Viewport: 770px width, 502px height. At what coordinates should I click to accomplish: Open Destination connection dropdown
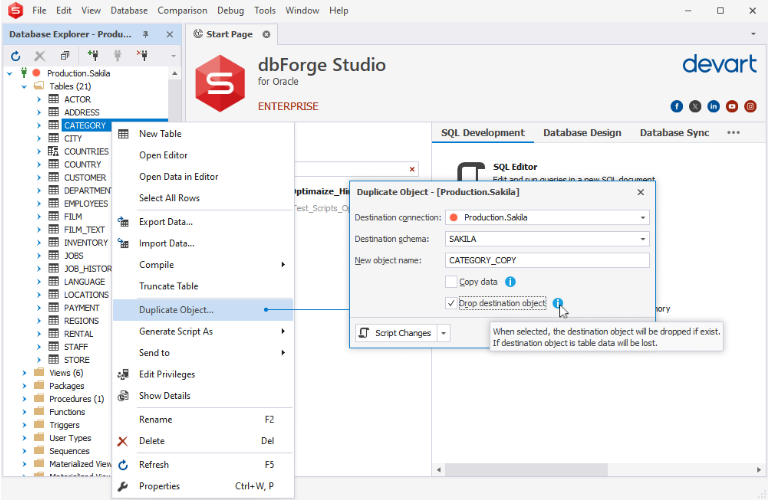pos(642,218)
